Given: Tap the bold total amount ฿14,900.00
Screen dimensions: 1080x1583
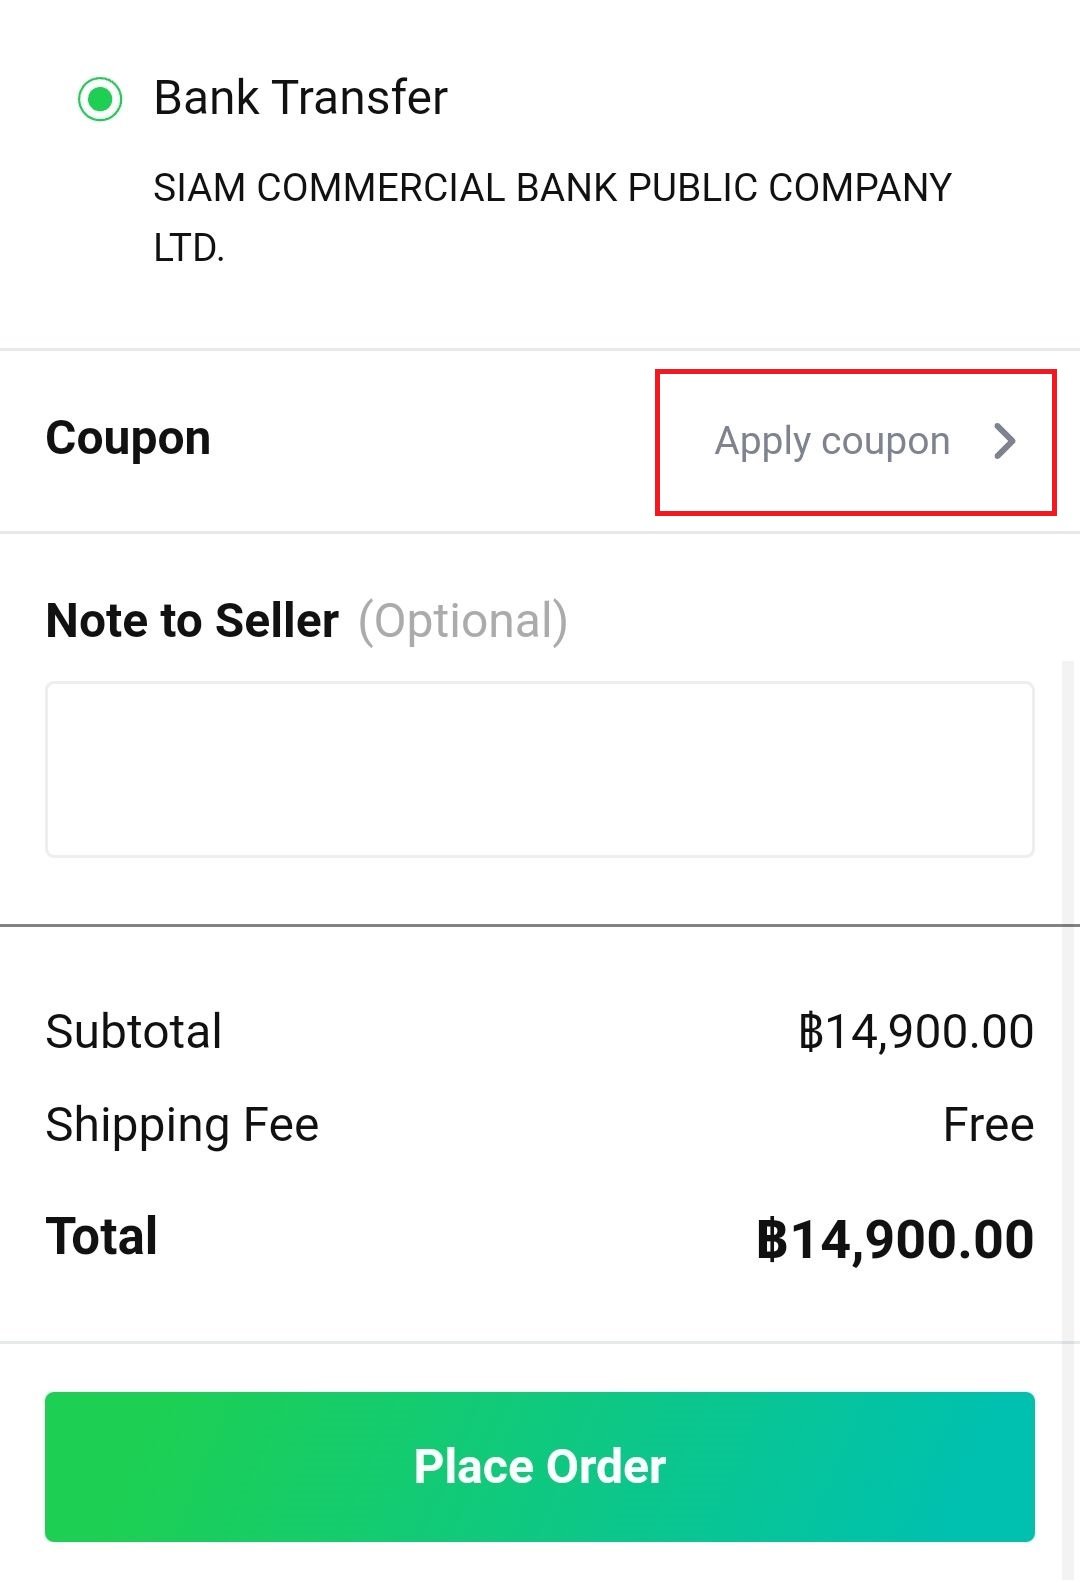Looking at the screenshot, I should click(895, 1239).
